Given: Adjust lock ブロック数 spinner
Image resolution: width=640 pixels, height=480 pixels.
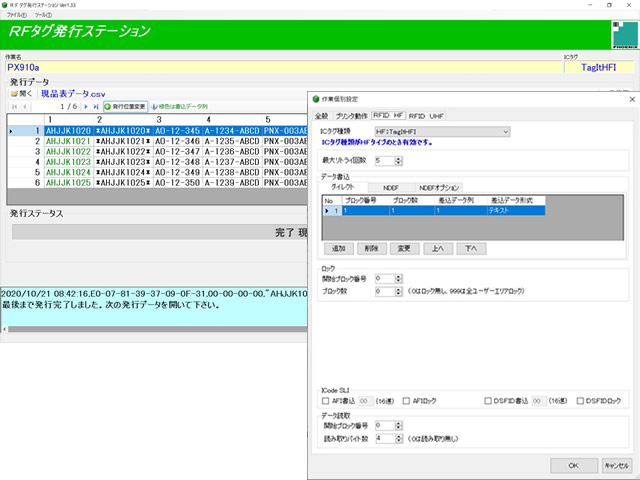Looking at the screenshot, I should 398,291.
